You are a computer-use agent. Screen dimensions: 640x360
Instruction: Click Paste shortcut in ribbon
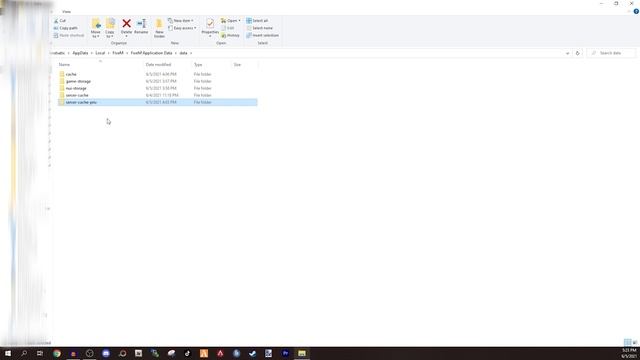coord(69,35)
